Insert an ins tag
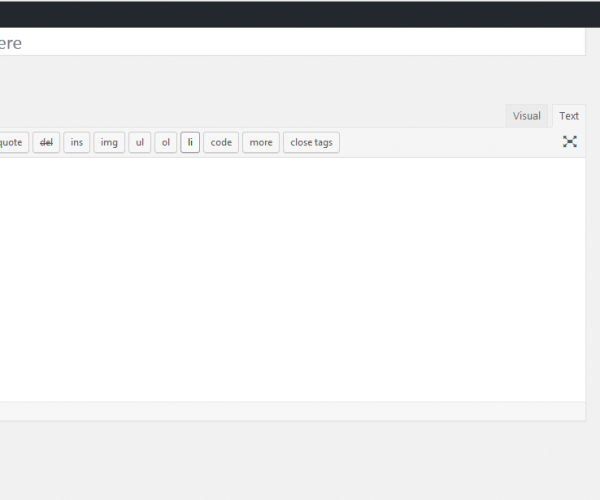This screenshot has width=600, height=500. coord(77,142)
